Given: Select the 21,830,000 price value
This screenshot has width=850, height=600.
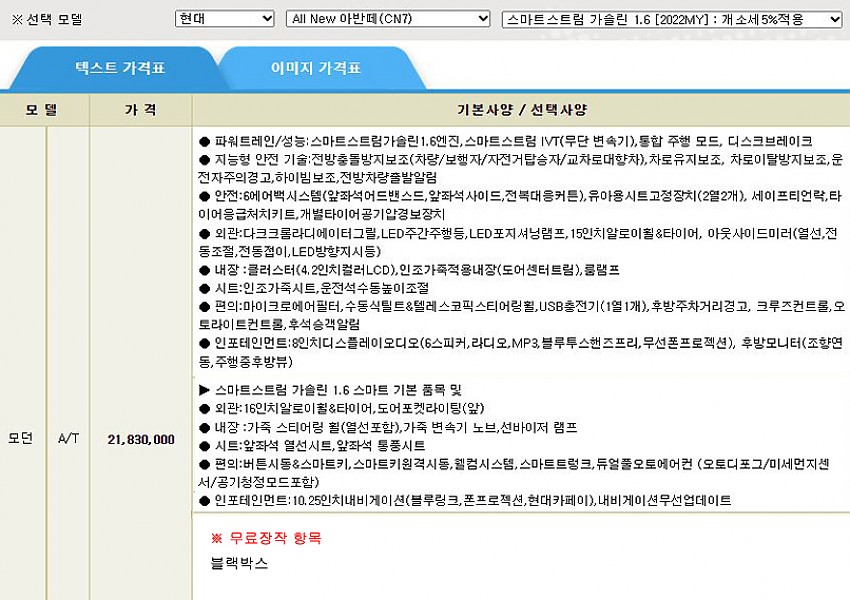Looking at the screenshot, I should pyautogui.click(x=140, y=439).
